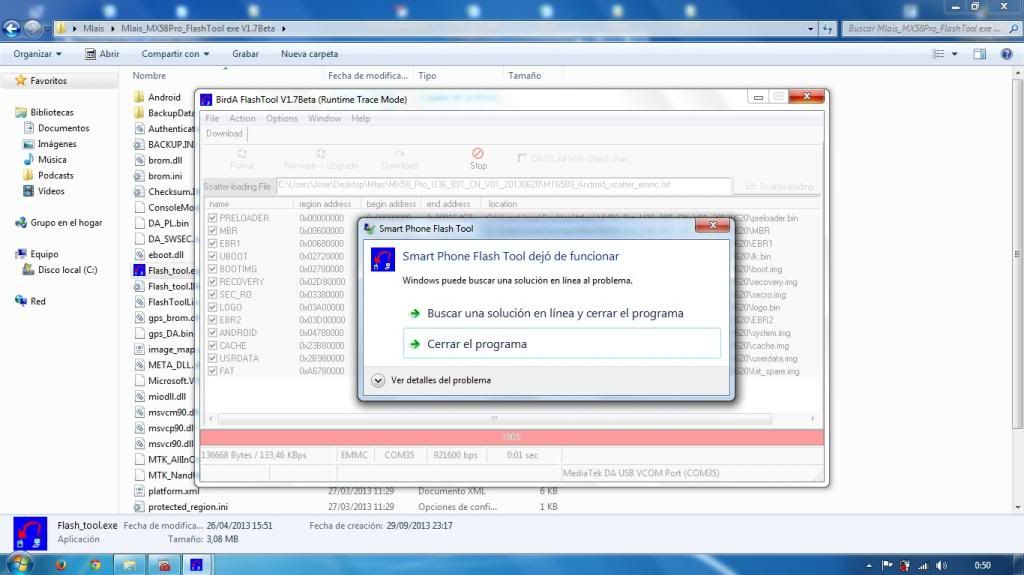Open Firefox from the taskbar

coord(61,564)
